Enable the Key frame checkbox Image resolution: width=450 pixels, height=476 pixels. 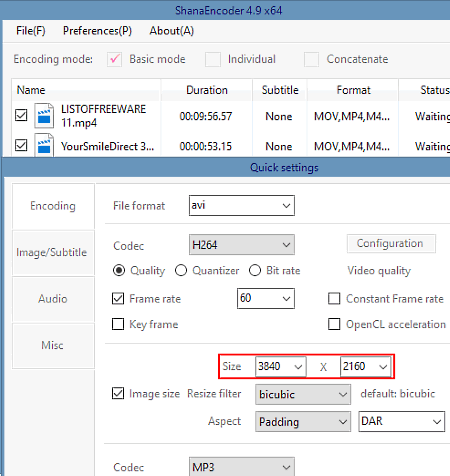coord(118,324)
